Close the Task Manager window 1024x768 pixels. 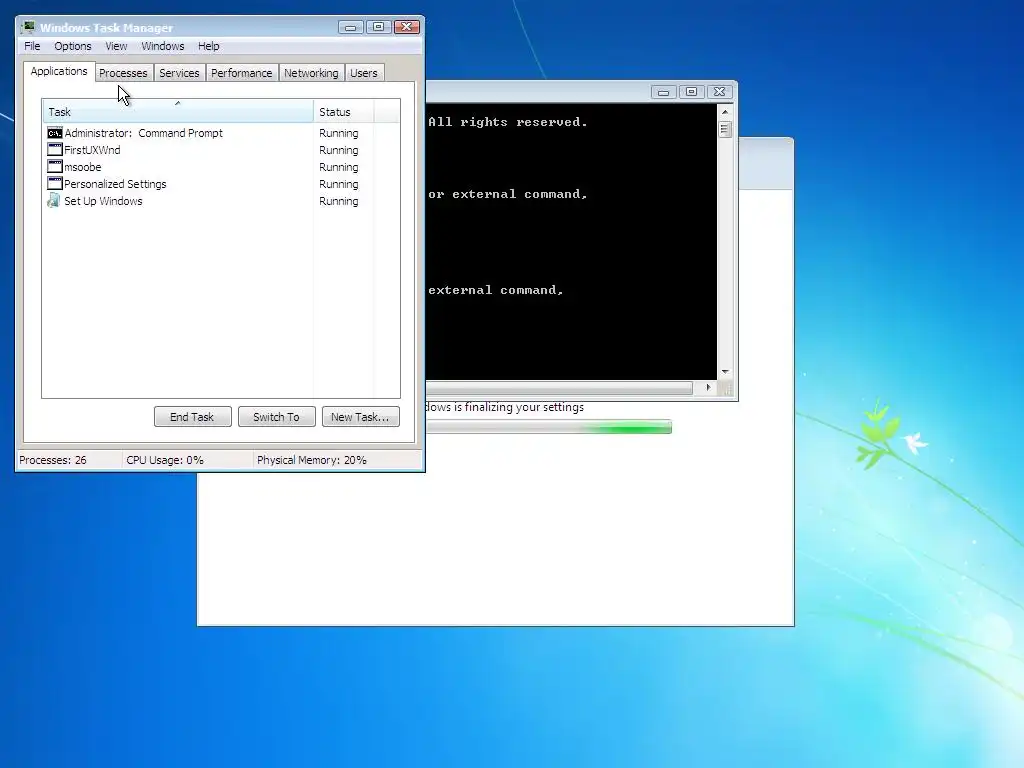click(x=407, y=27)
